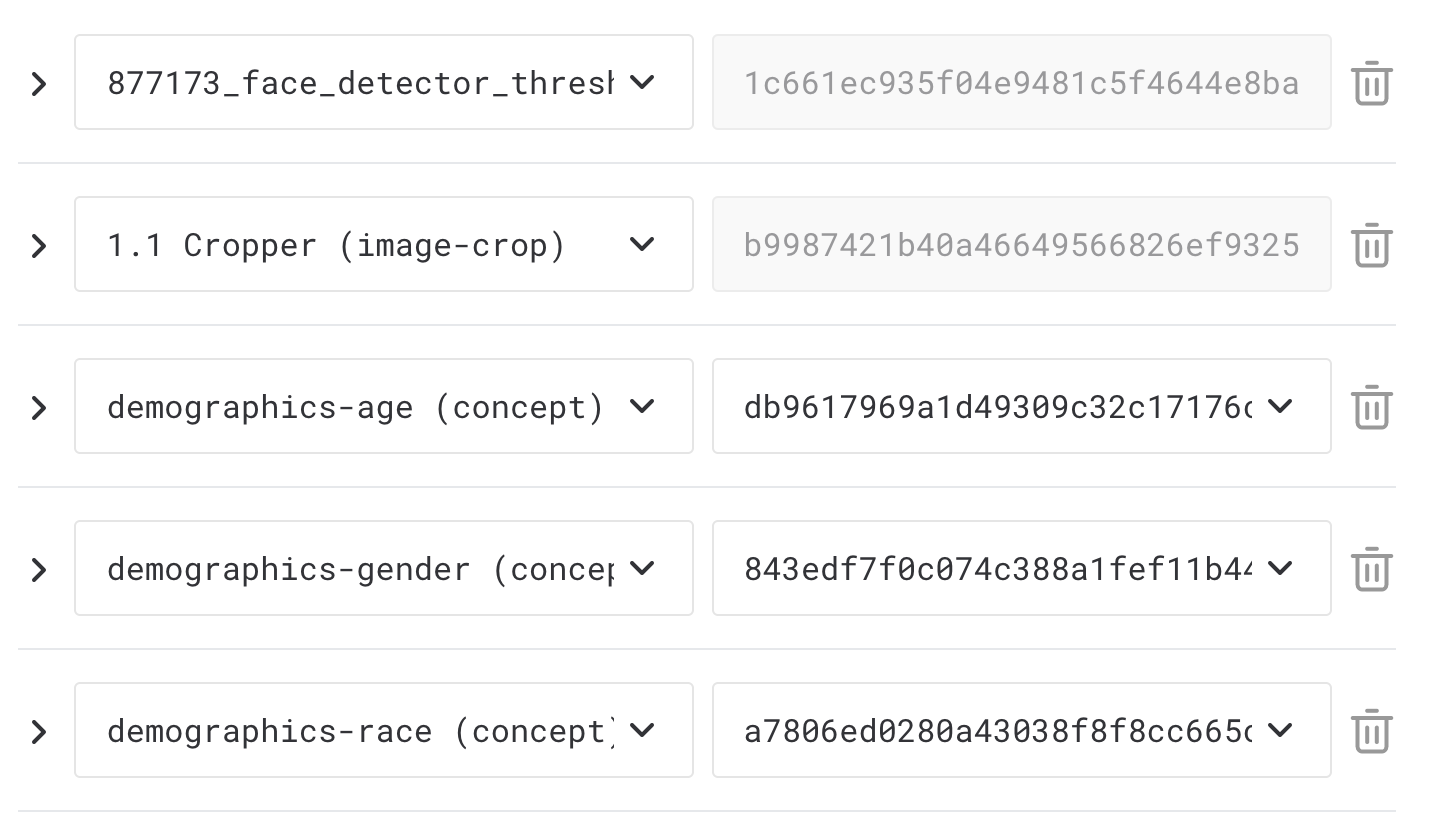Click the version field b9987421b40a4664

(x=1021, y=244)
